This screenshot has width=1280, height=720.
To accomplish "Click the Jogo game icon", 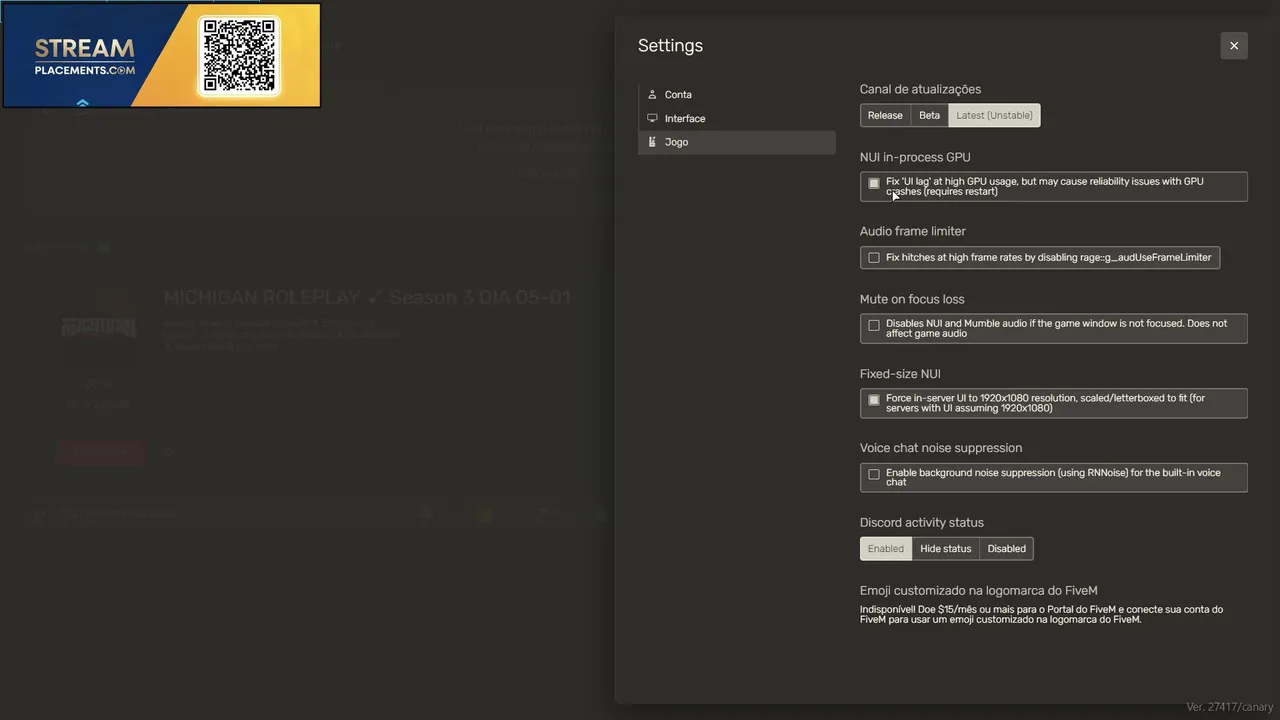I will pos(652,142).
